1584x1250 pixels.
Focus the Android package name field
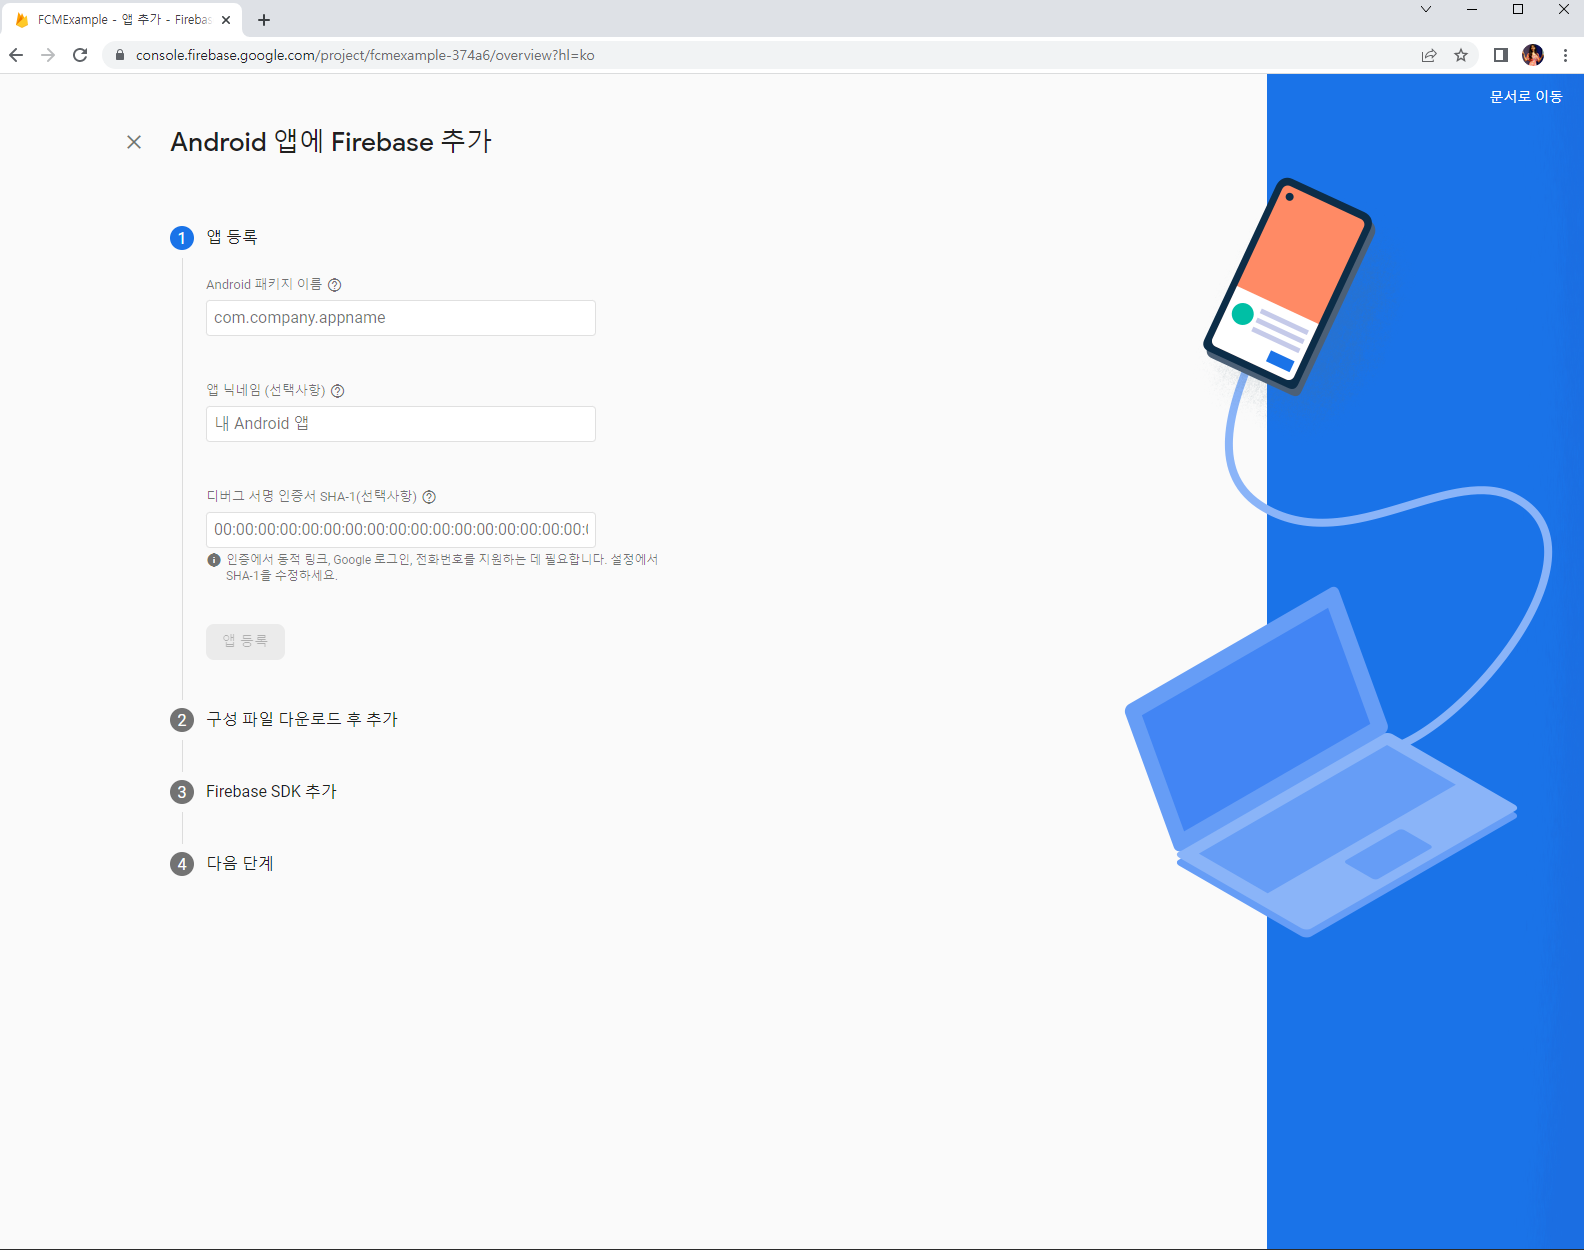pos(401,318)
